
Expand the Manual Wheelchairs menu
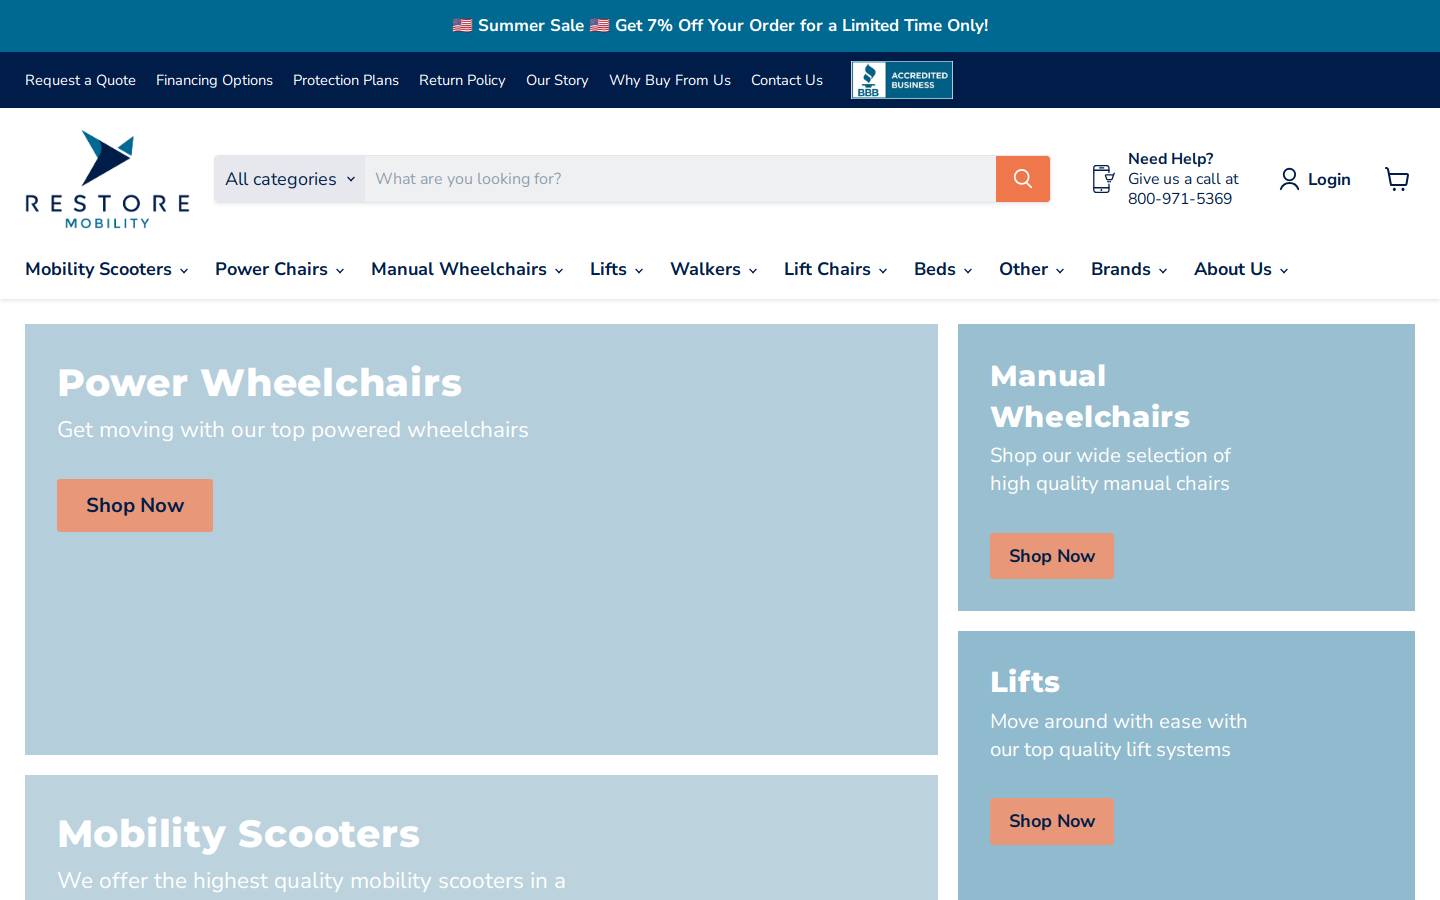(x=467, y=269)
